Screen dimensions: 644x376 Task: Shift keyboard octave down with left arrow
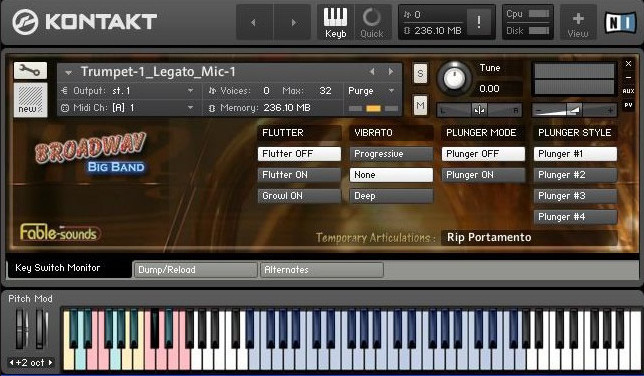pyautogui.click(x=12, y=362)
